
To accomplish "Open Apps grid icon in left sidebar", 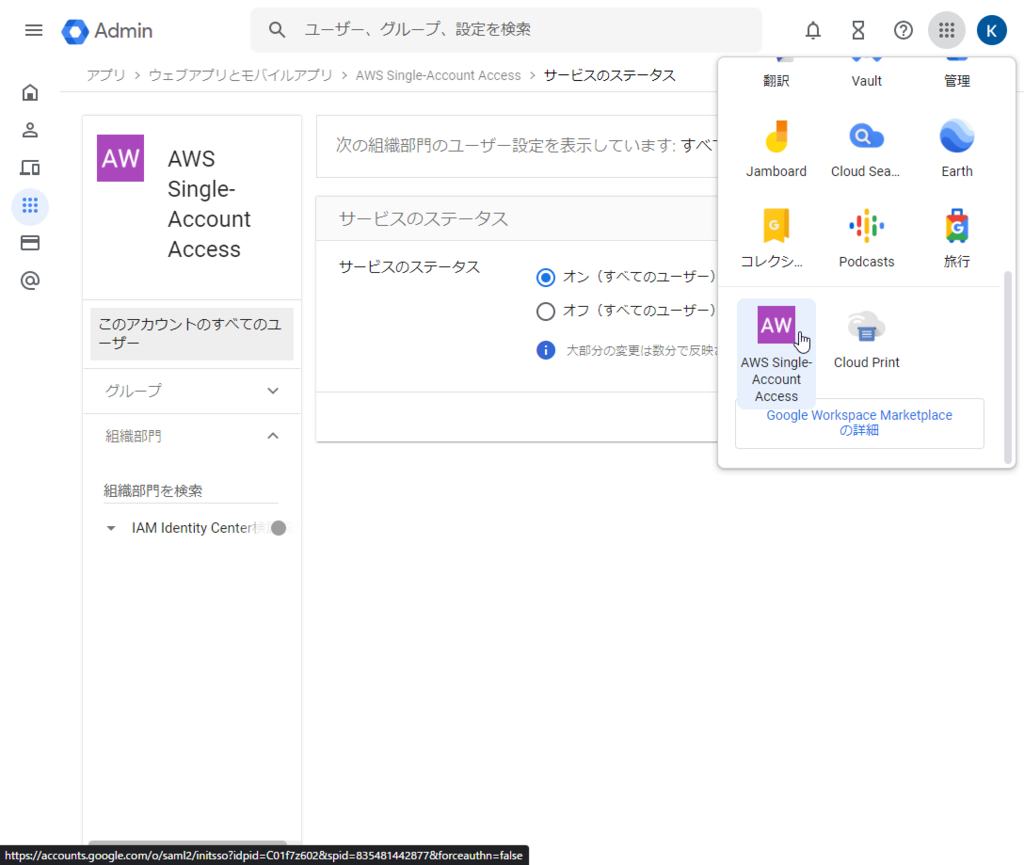I will pyautogui.click(x=30, y=206).
